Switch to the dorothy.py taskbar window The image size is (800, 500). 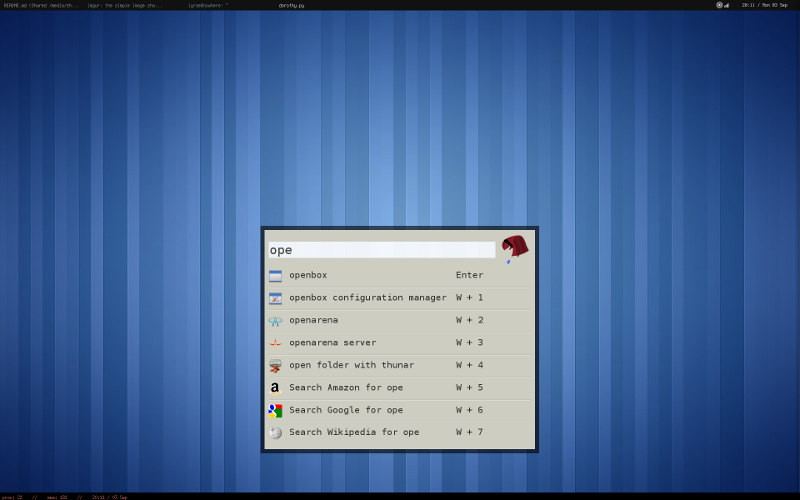pos(291,5)
